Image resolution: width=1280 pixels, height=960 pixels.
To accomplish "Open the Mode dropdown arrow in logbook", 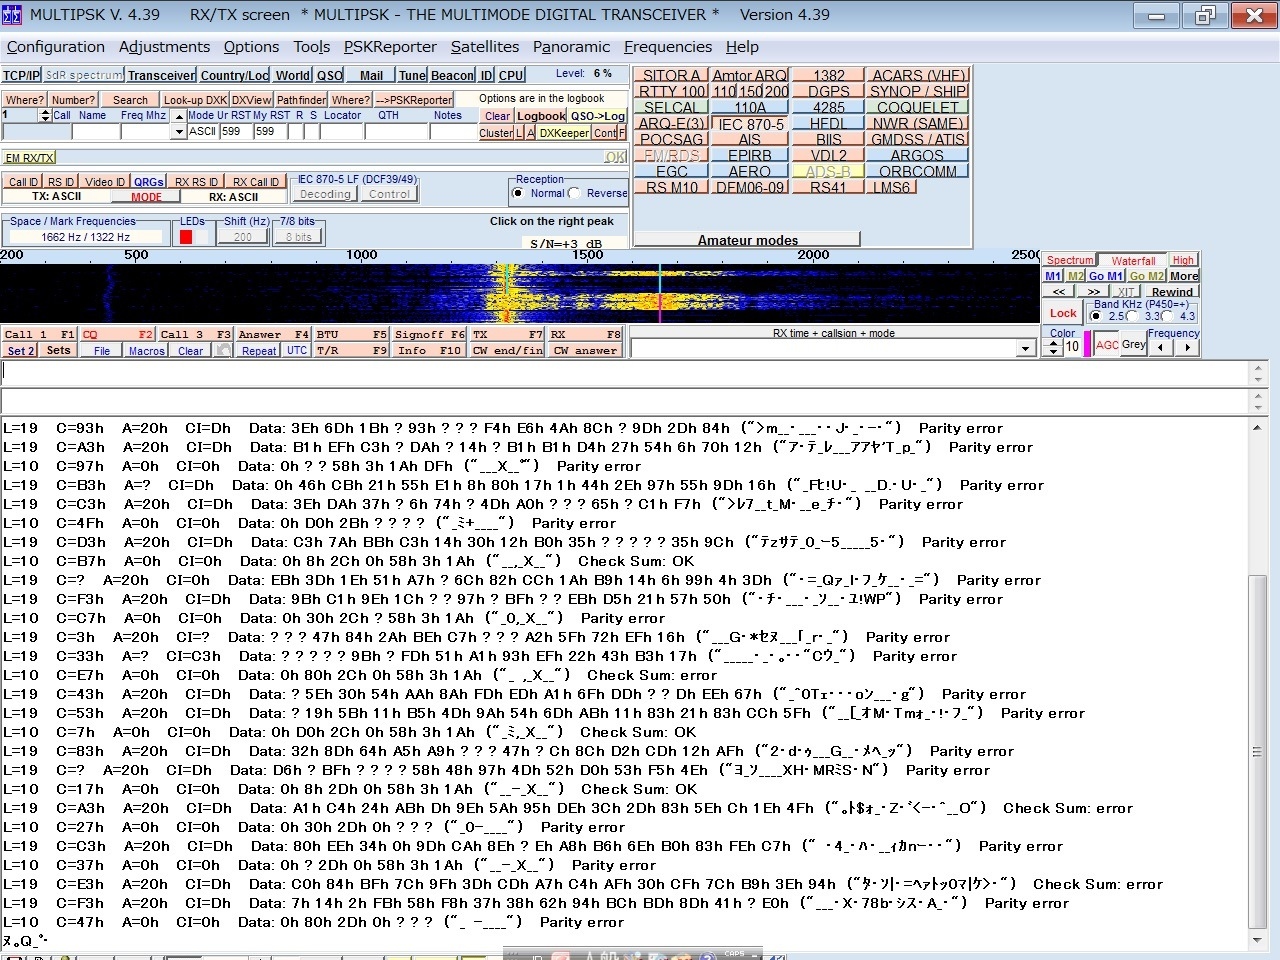I will click(178, 132).
